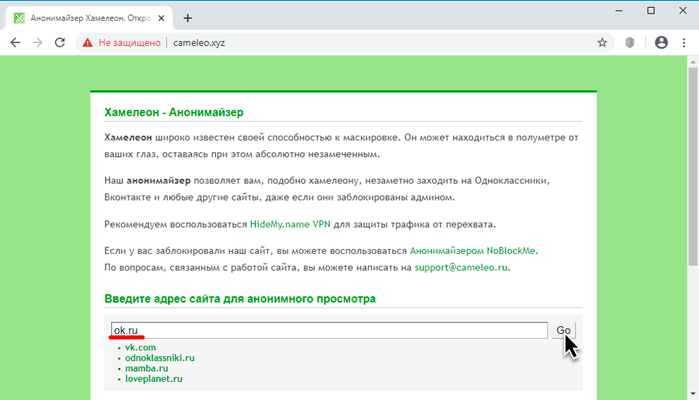Close the Анонимайзер Хамелеон tab

coord(161,18)
